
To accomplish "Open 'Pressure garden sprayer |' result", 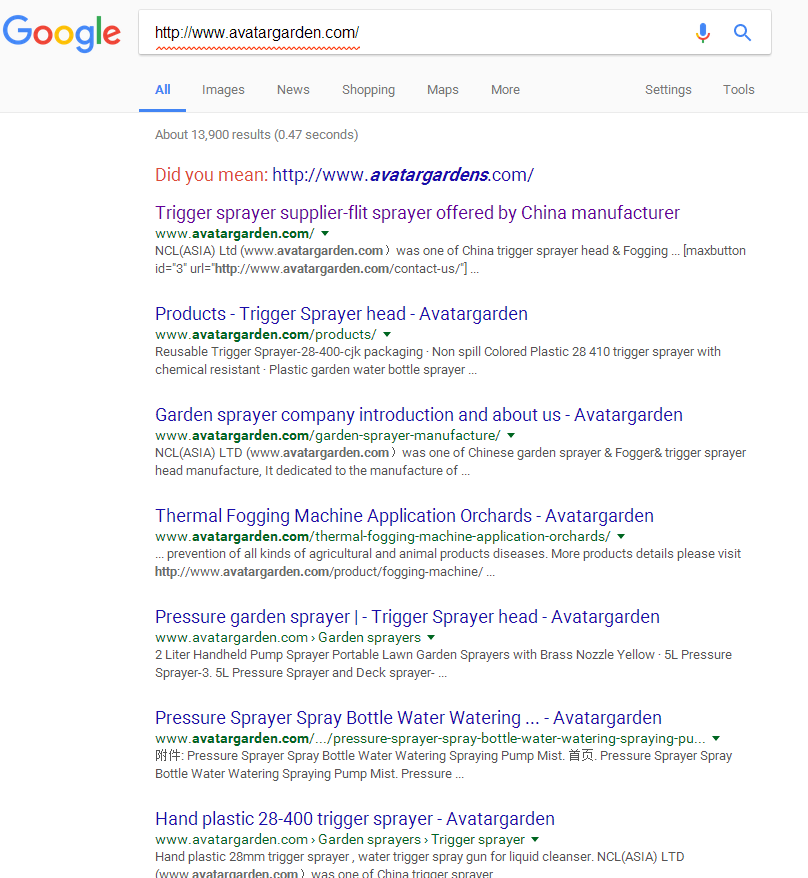I will click(407, 617).
